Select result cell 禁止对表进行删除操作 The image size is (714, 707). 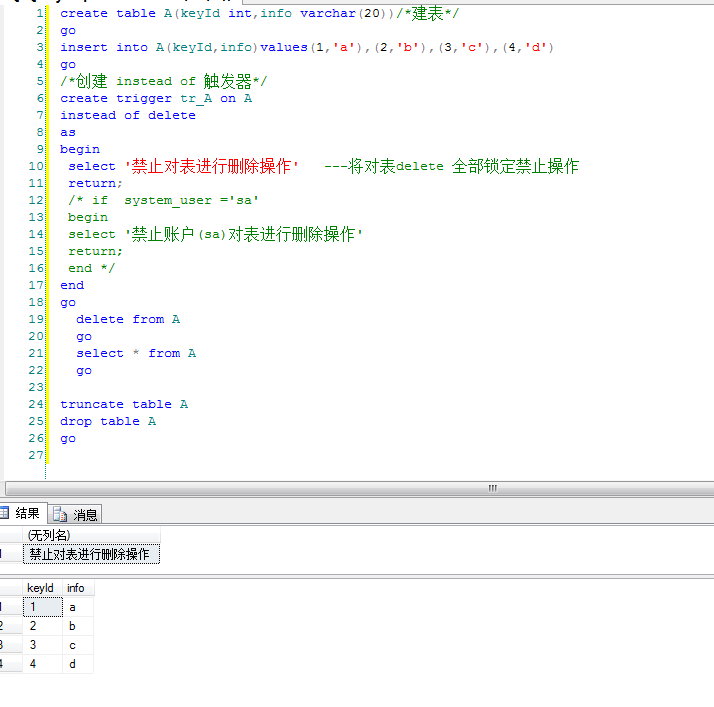click(91, 554)
